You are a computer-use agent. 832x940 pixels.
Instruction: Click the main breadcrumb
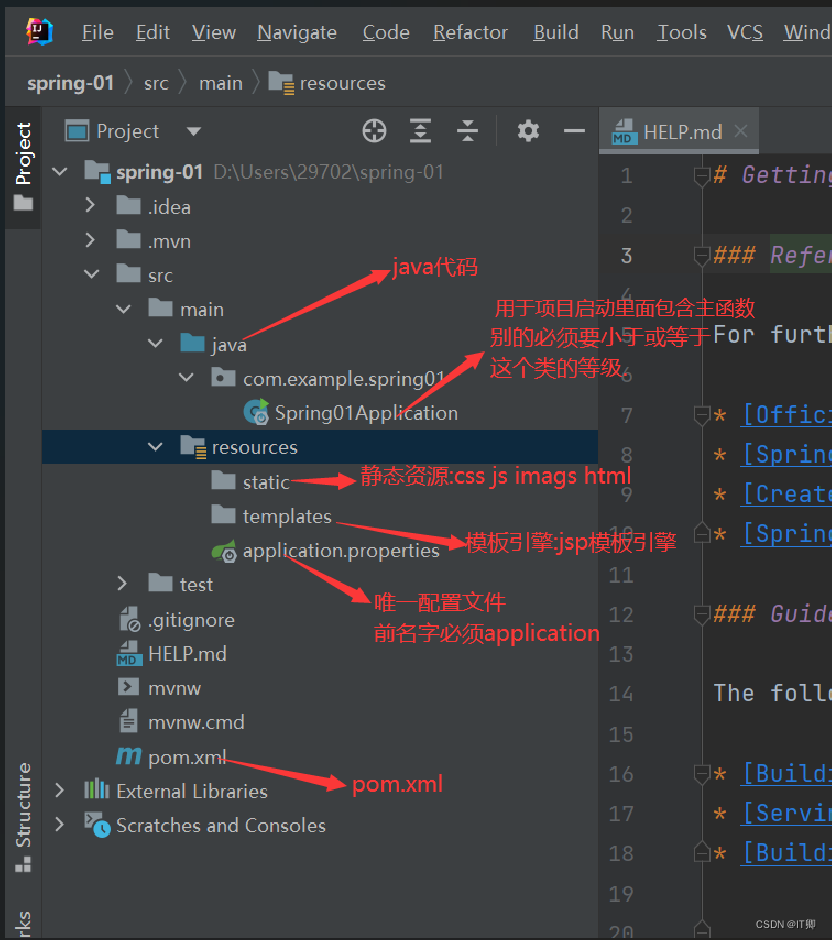coord(221,83)
